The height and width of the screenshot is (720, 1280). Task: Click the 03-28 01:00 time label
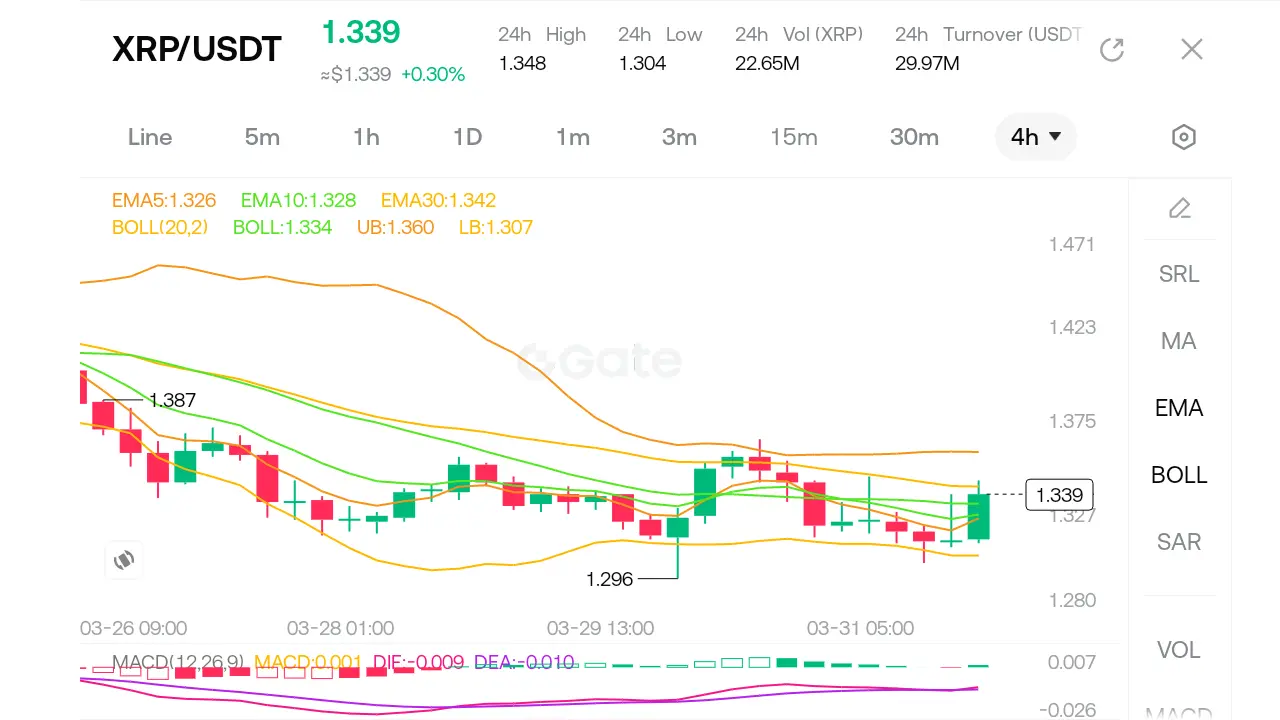tap(340, 628)
